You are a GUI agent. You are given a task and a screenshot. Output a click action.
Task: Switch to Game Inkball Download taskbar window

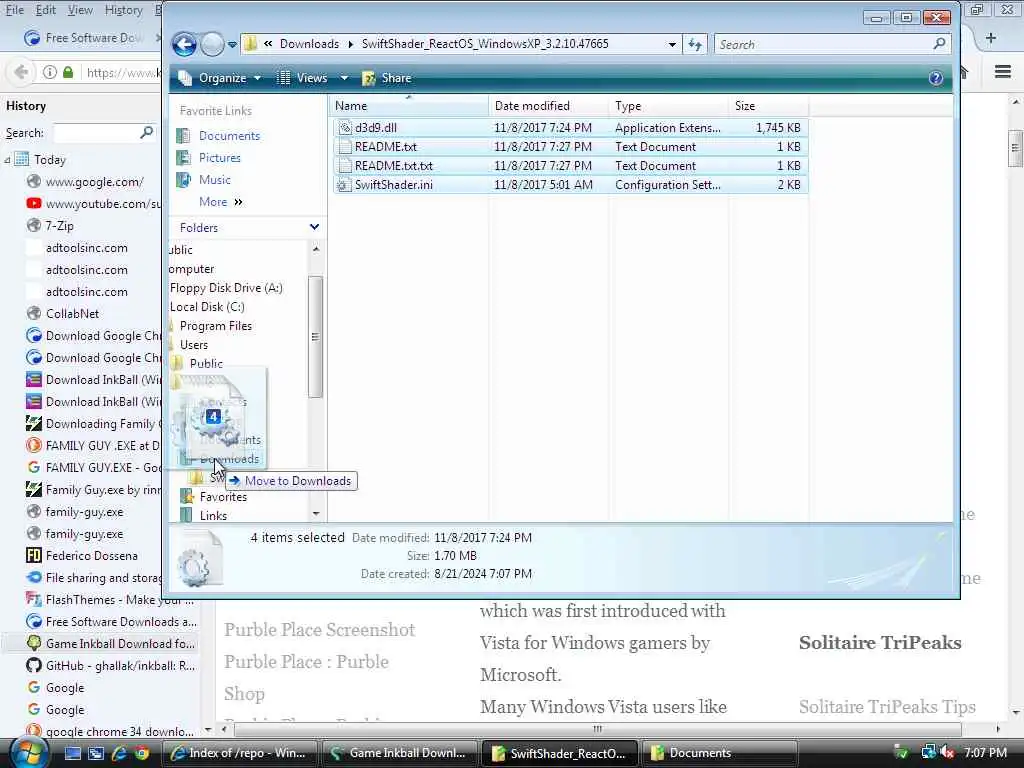399,754
